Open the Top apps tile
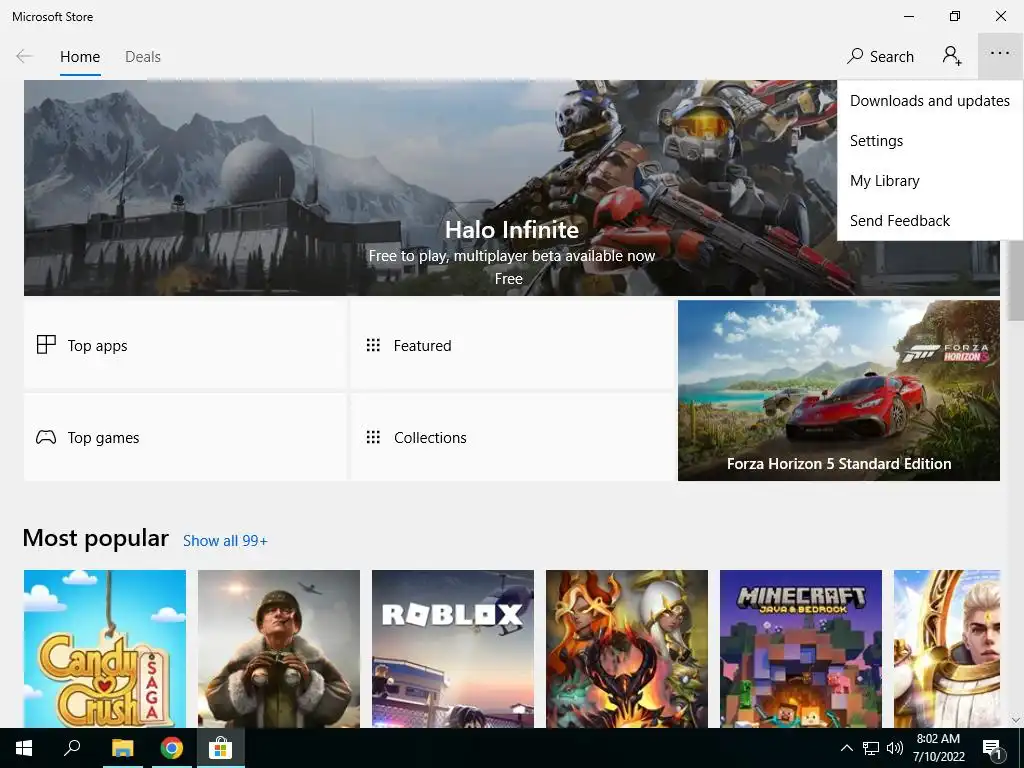 coord(185,345)
